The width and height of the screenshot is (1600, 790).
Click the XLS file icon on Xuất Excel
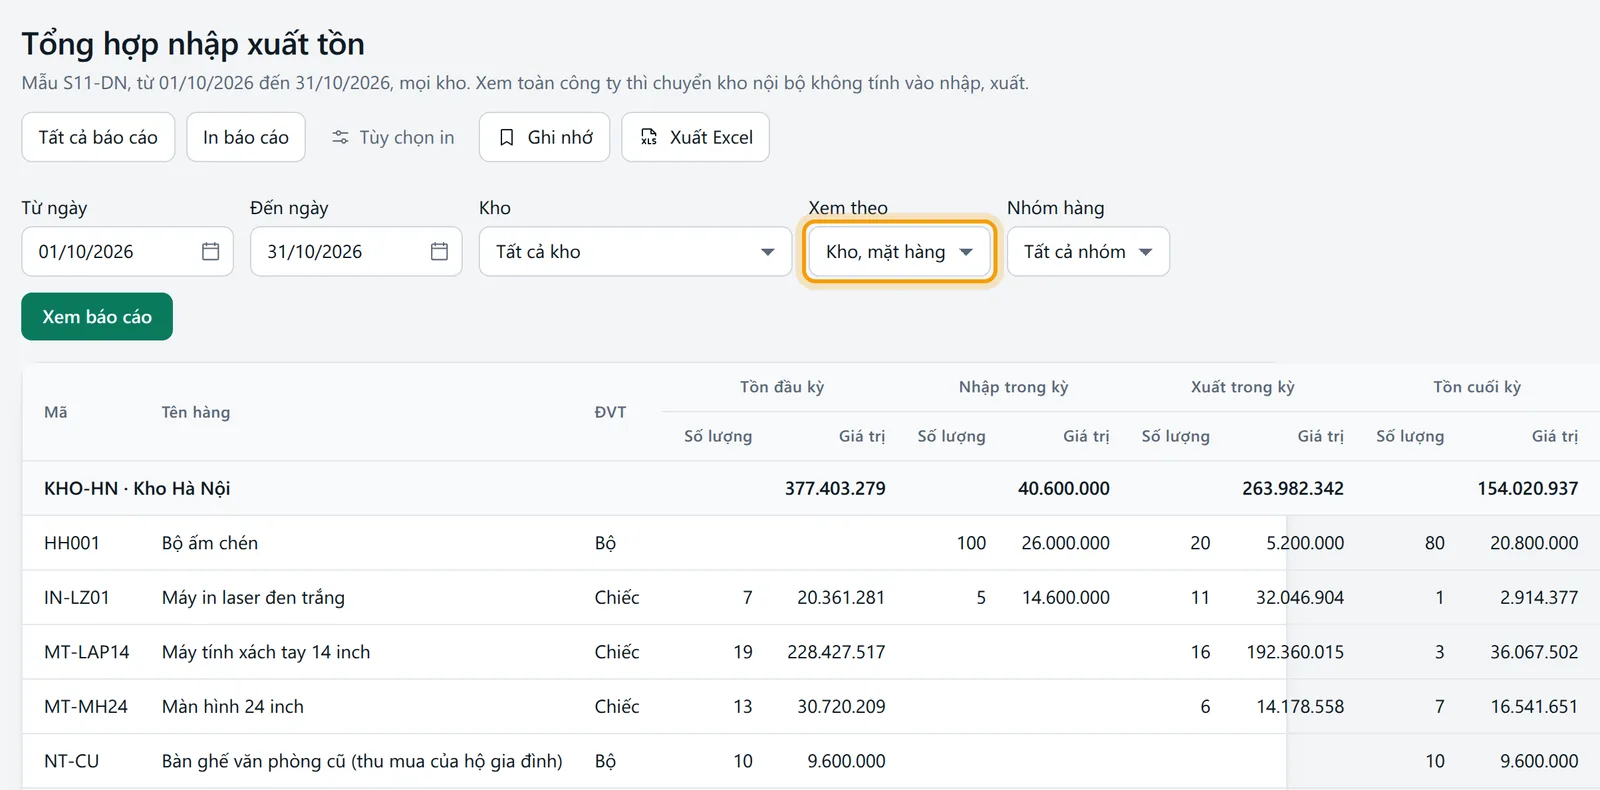point(649,137)
